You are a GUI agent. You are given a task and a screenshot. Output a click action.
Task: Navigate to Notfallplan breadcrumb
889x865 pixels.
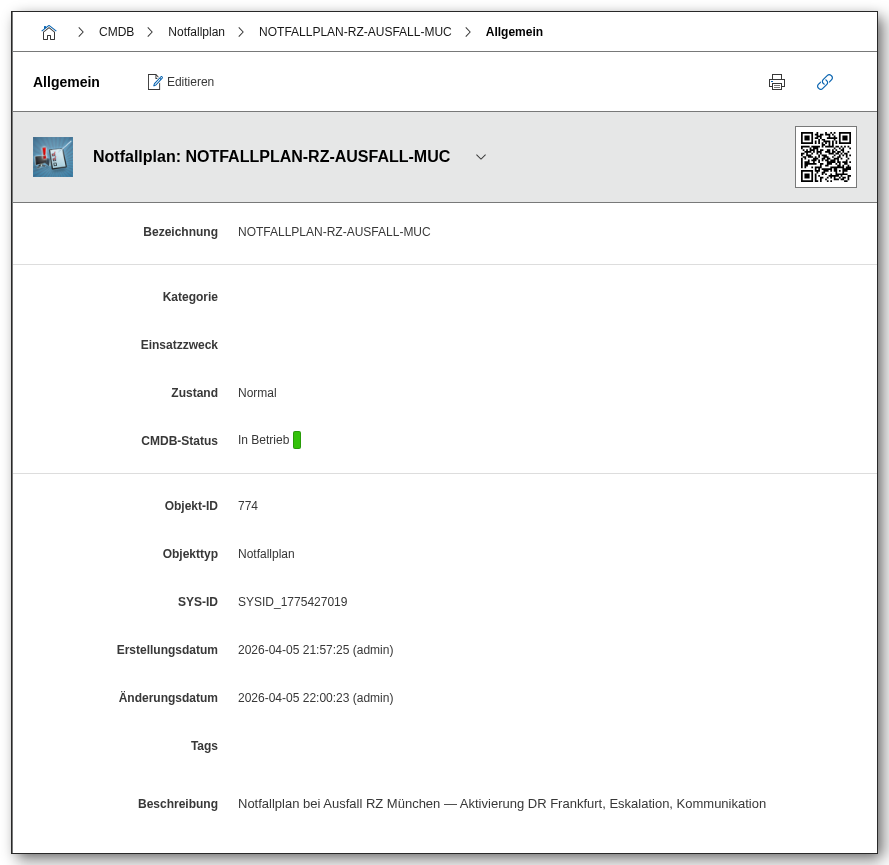coord(196,32)
